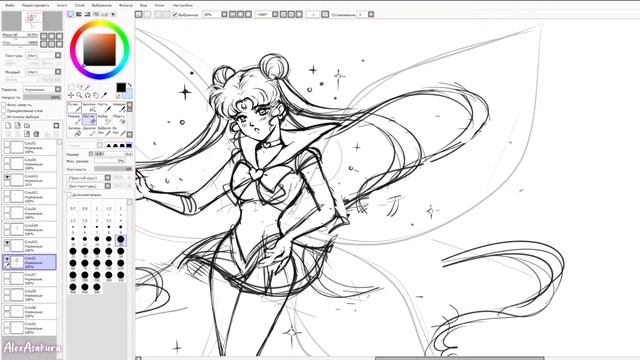The image size is (640, 360).
Task: Select the Eyedropper color picker tool
Action: 104,95
